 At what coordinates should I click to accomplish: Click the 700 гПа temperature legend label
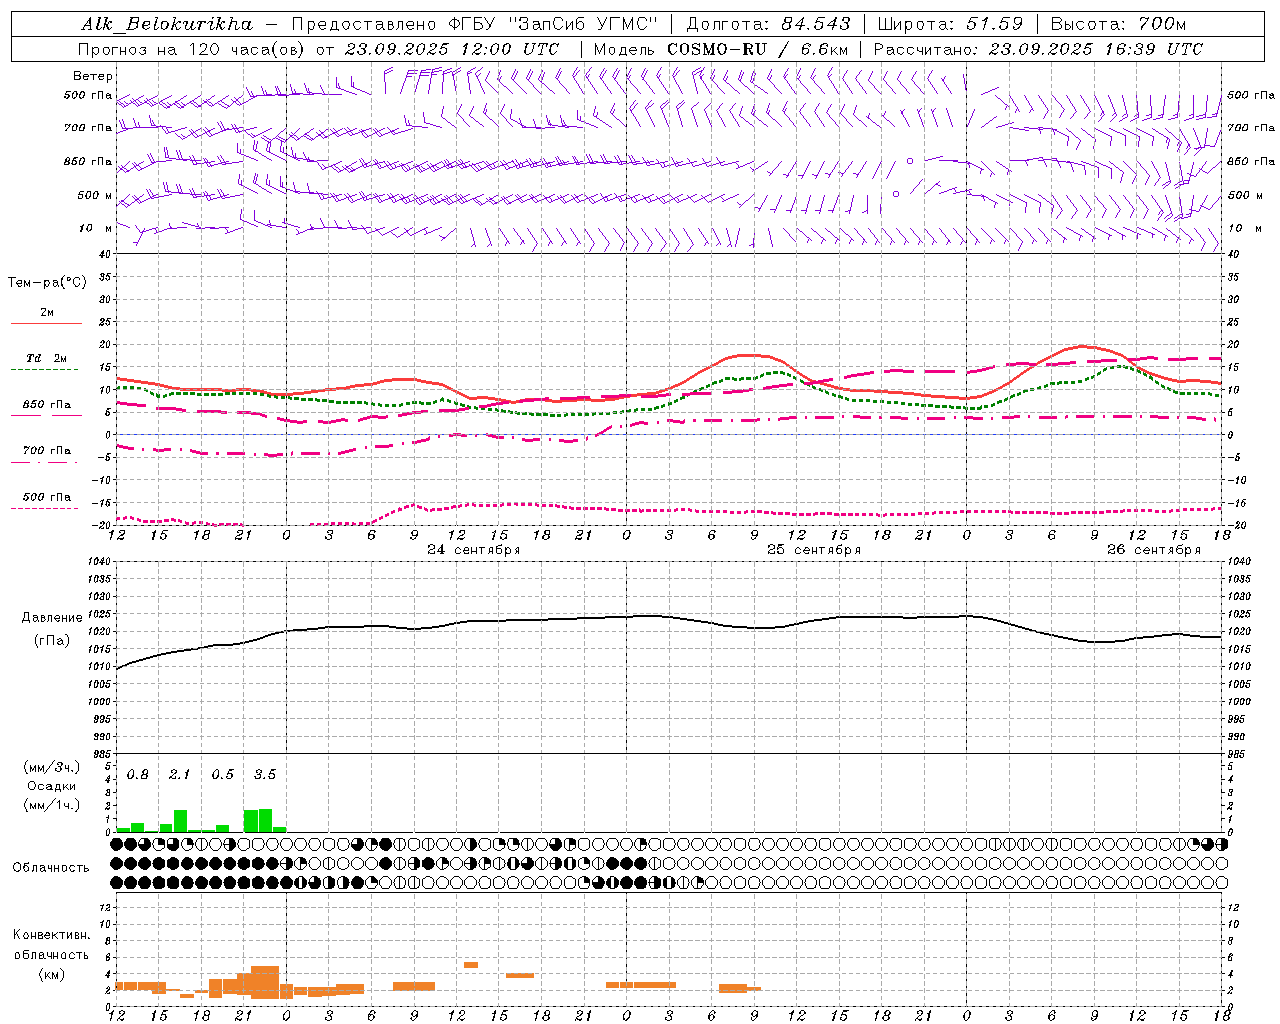click(x=47, y=450)
